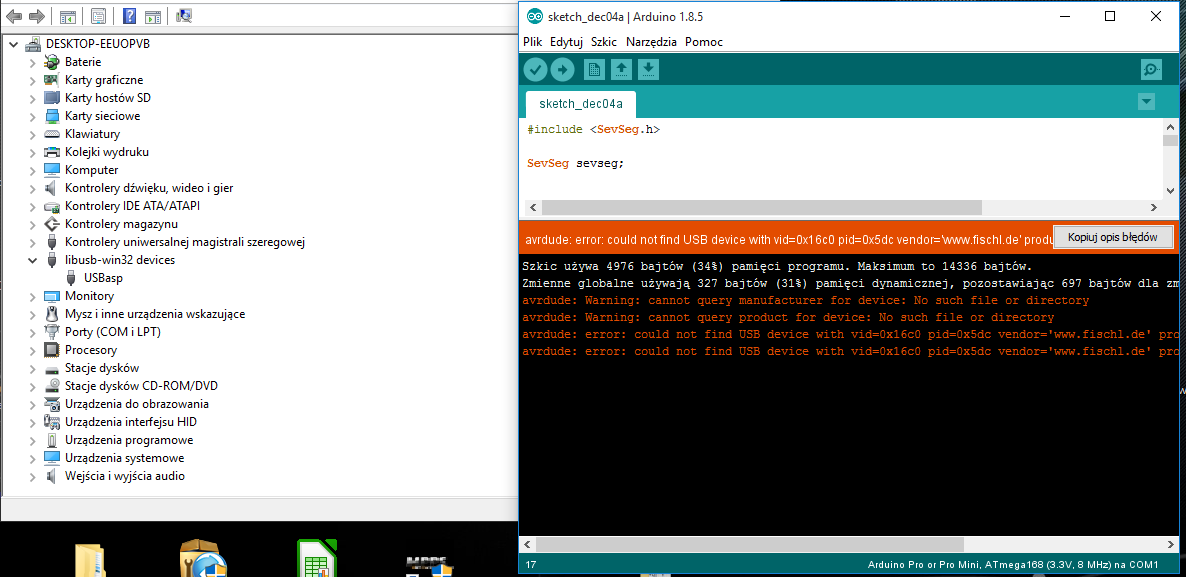1186x577 pixels.
Task: Open the folder icon on the desktop
Action: 90,560
